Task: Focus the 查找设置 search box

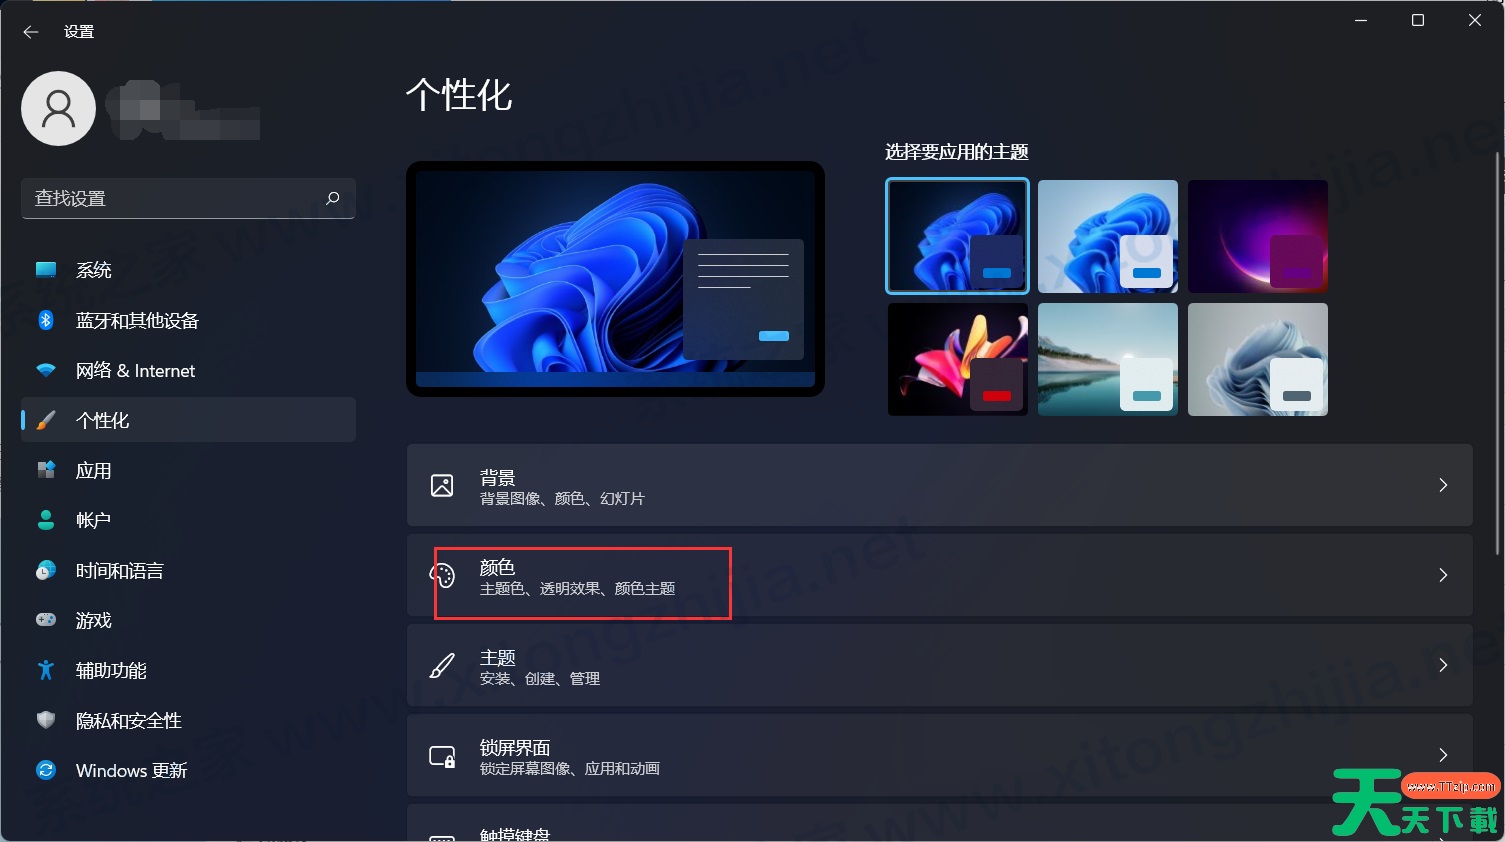Action: point(188,198)
